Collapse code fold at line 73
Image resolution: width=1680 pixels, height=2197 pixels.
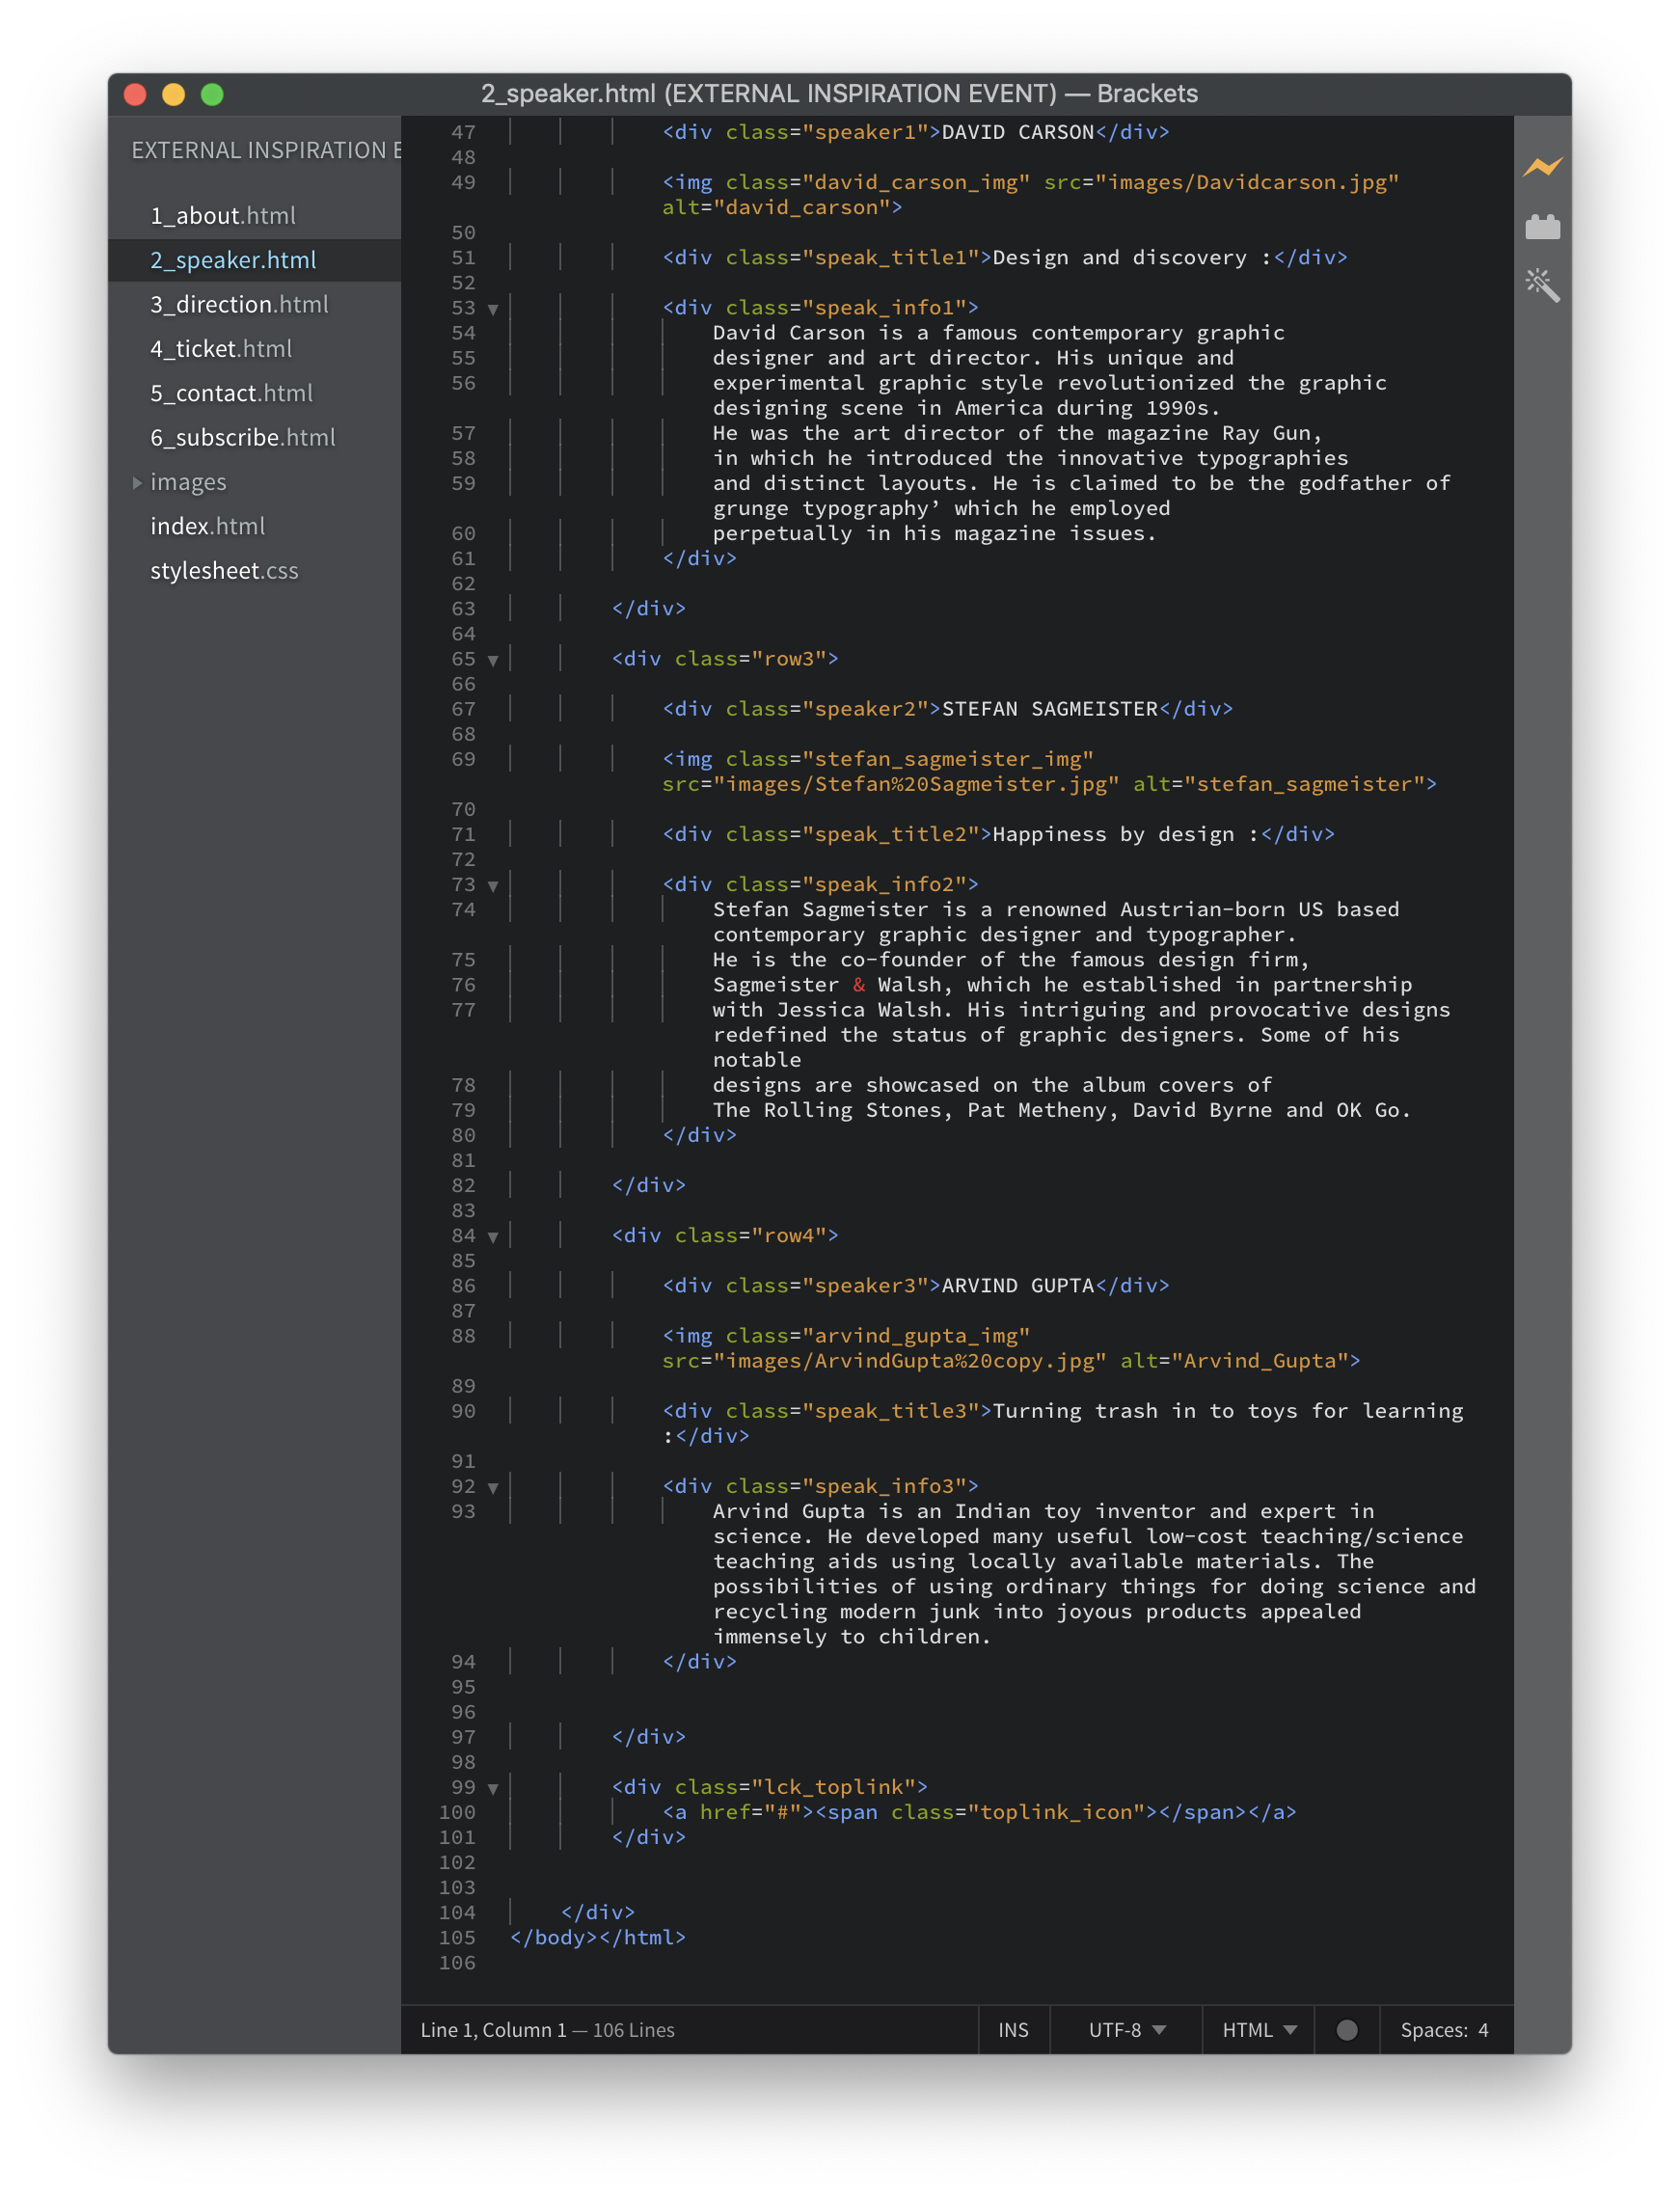point(493,886)
